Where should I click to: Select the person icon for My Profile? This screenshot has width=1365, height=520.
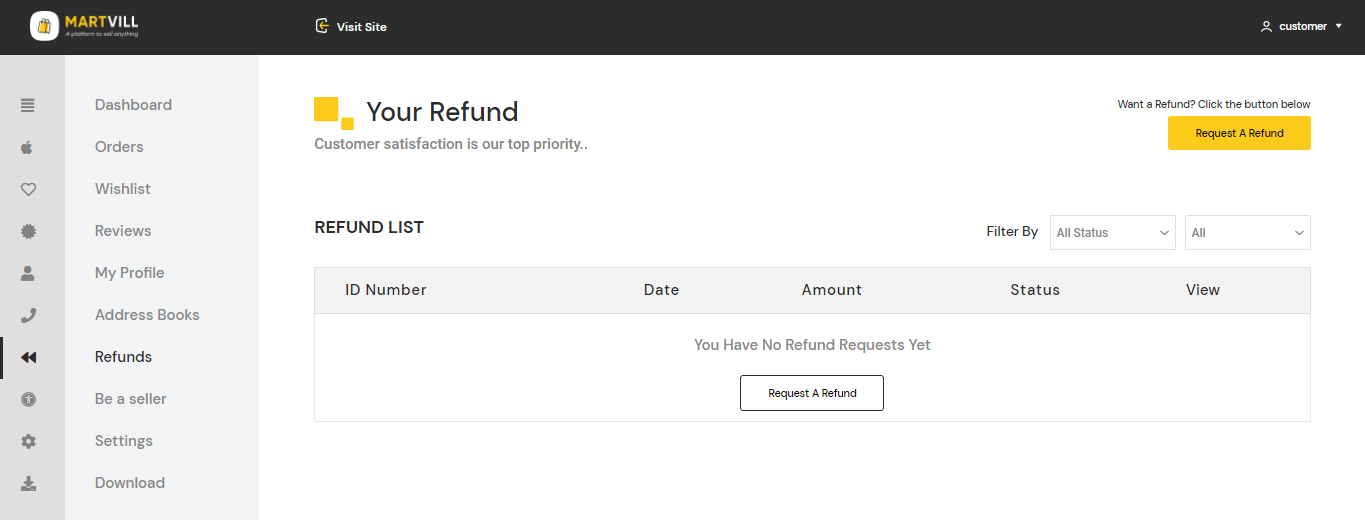(28, 273)
